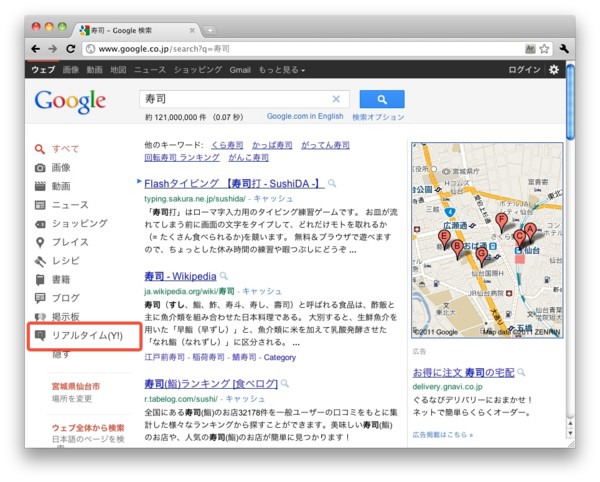
Task: Open the Chrome wrench menu
Action: [564, 49]
